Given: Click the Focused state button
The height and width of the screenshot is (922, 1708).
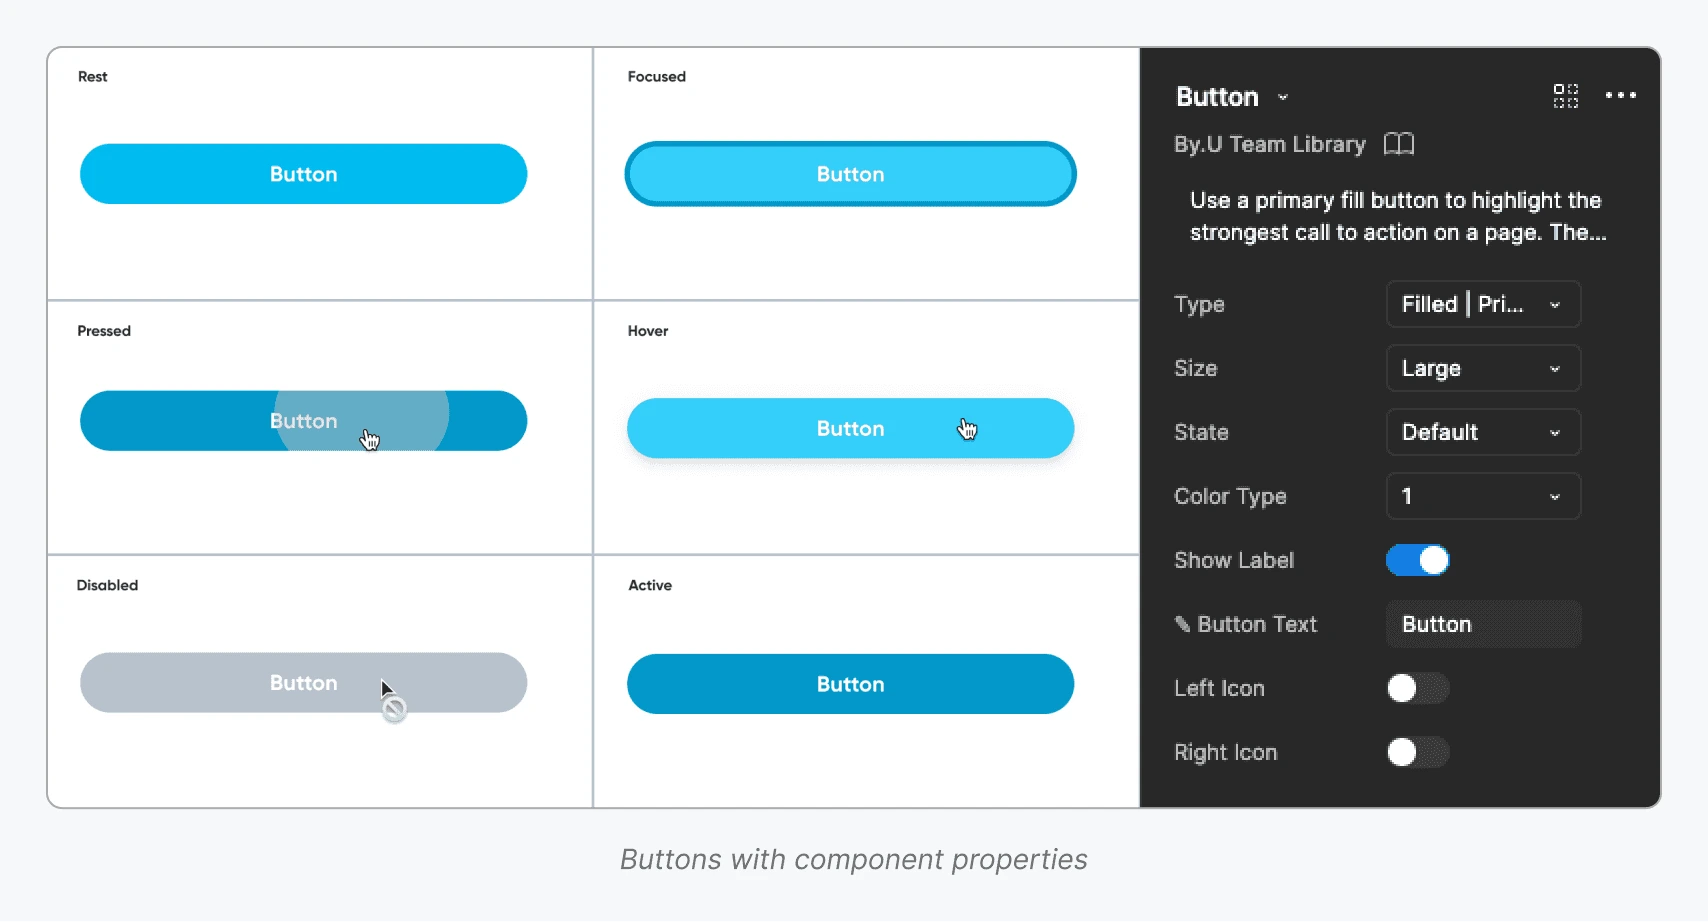Looking at the screenshot, I should (850, 174).
